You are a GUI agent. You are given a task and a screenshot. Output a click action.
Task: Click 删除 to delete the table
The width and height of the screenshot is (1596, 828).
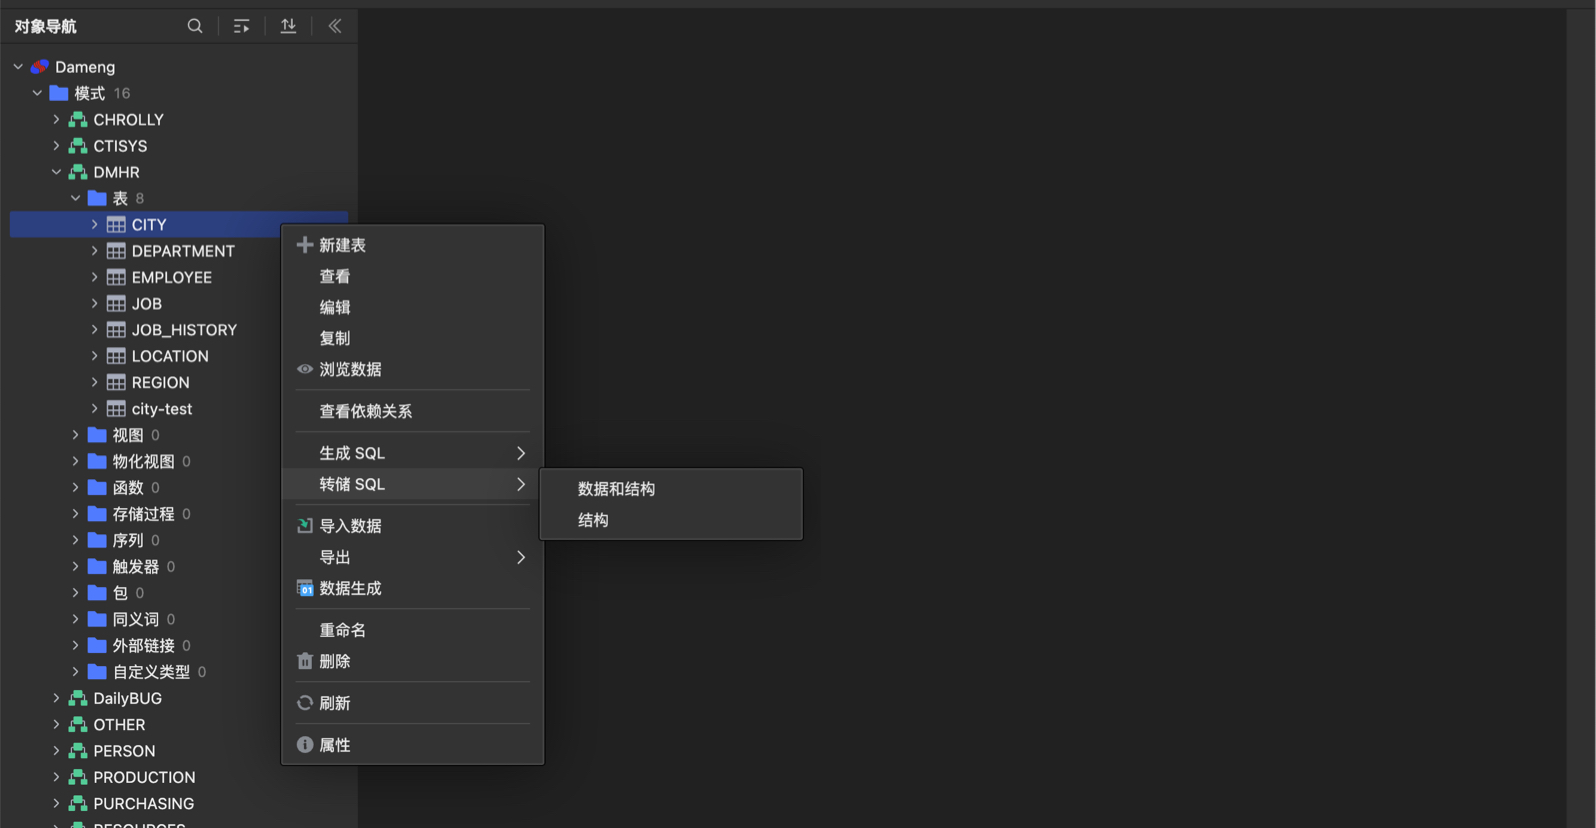(x=334, y=661)
